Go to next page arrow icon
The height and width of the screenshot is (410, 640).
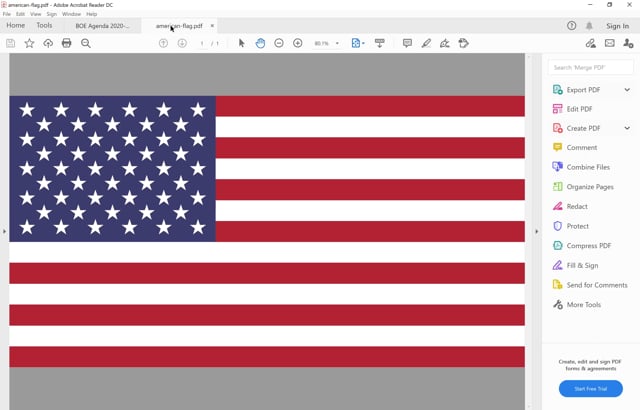tap(182, 43)
